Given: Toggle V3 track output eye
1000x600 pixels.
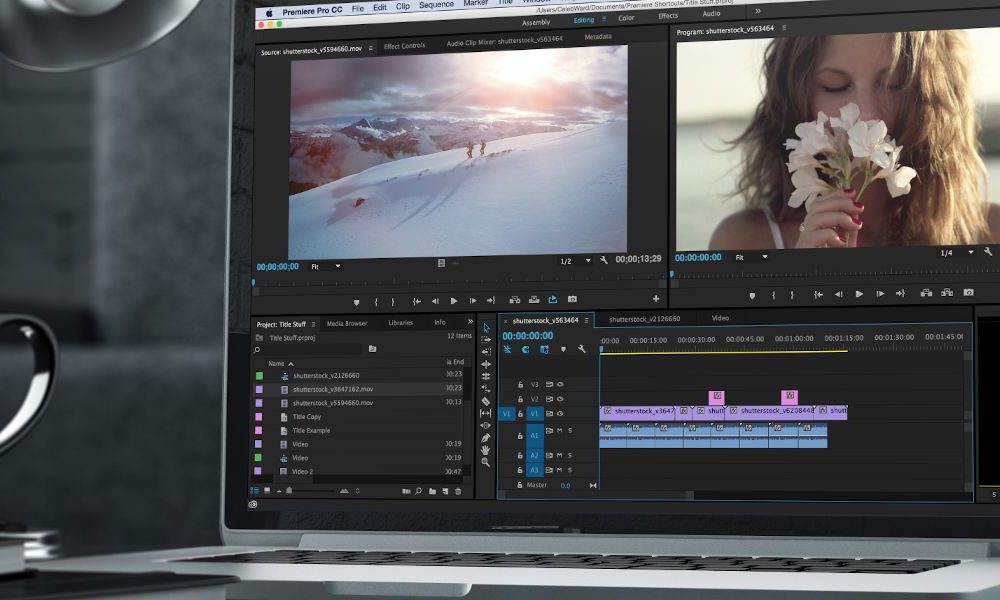Looking at the screenshot, I should click(560, 384).
